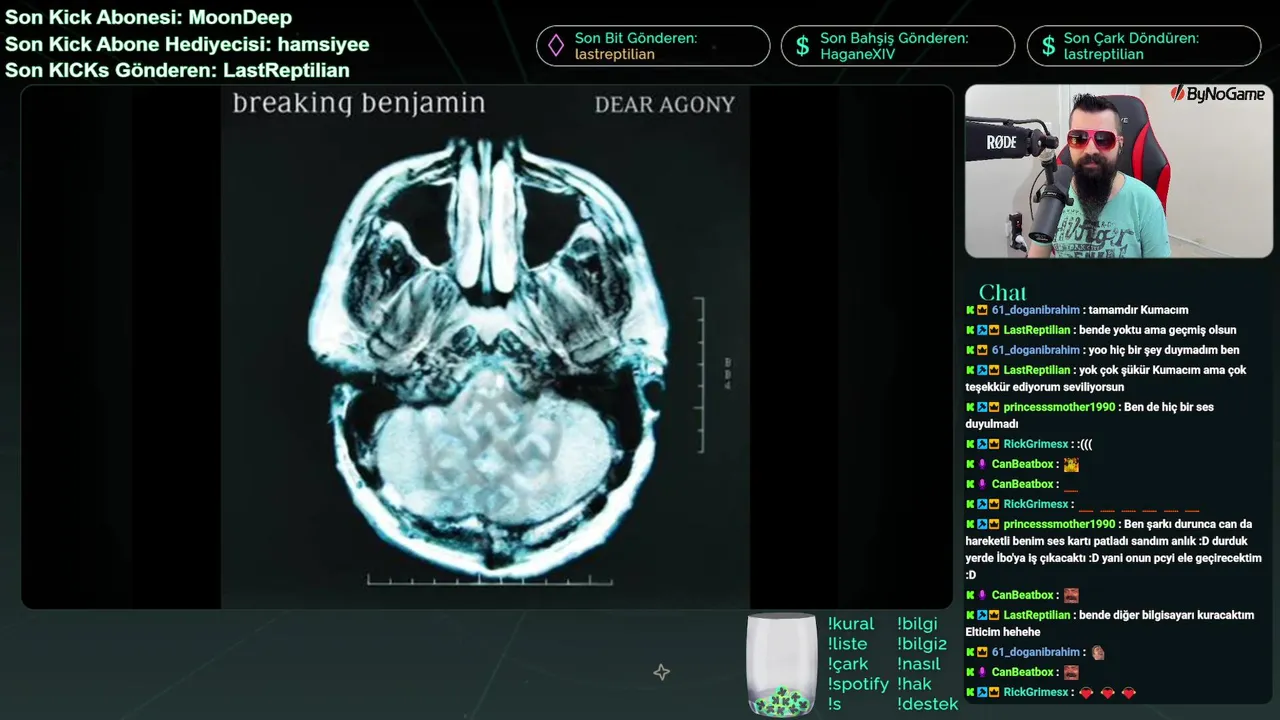Click the dollar icon beside Son Bahşiş Gönderen
This screenshot has width=1280, height=720.
point(802,46)
